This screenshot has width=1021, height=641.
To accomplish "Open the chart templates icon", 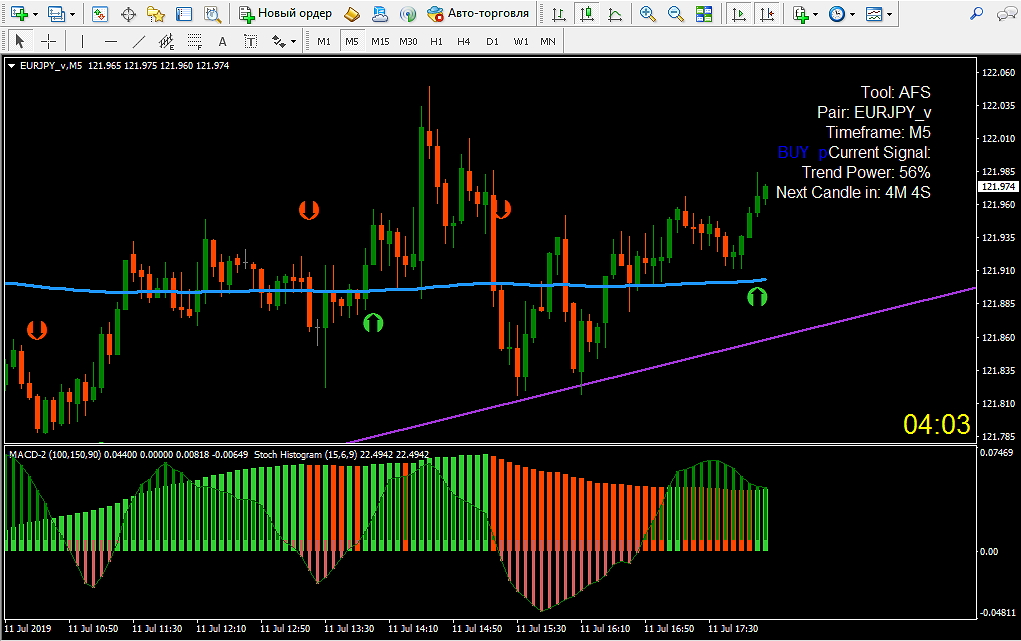I will point(874,14).
